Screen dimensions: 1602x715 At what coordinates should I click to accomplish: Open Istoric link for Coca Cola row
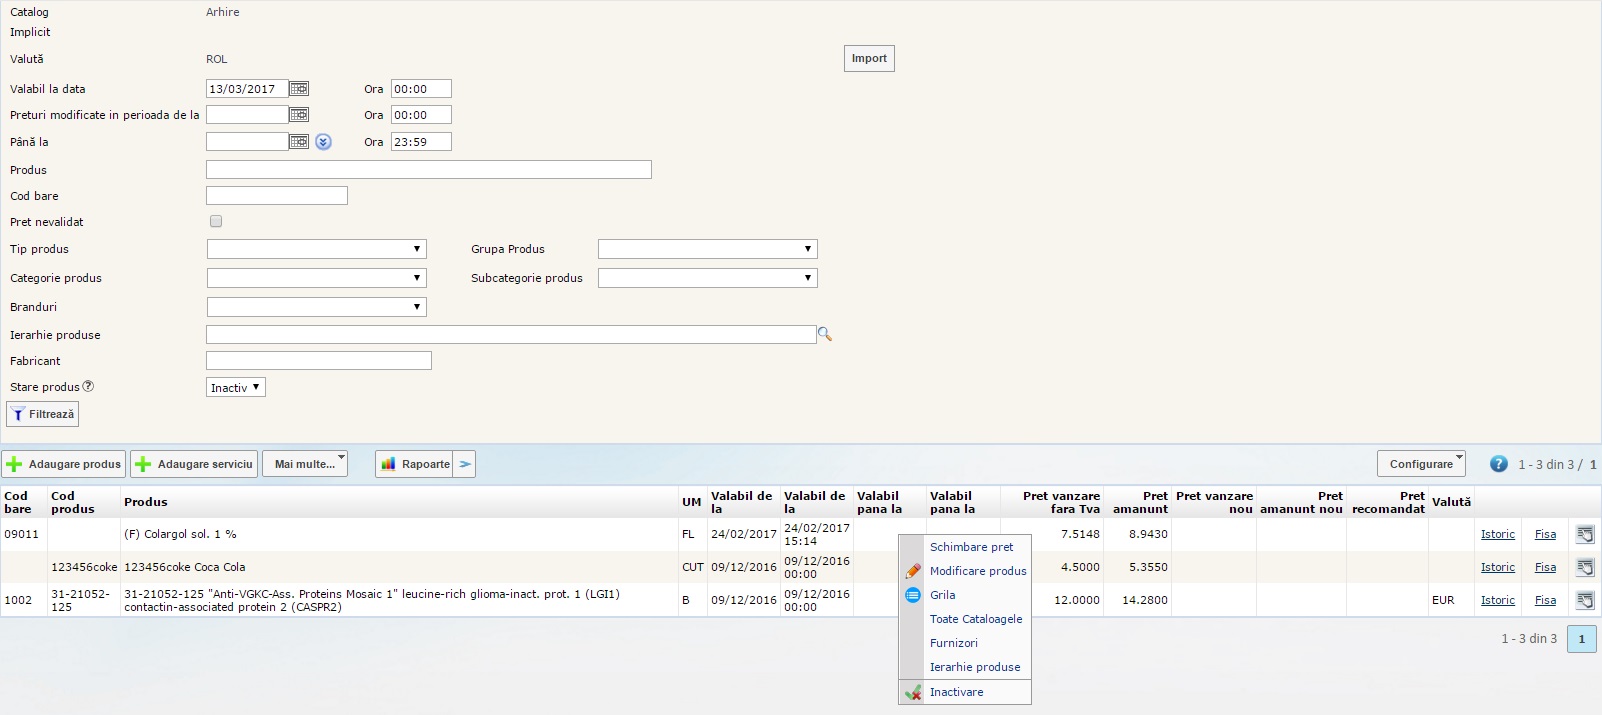tap(1497, 567)
